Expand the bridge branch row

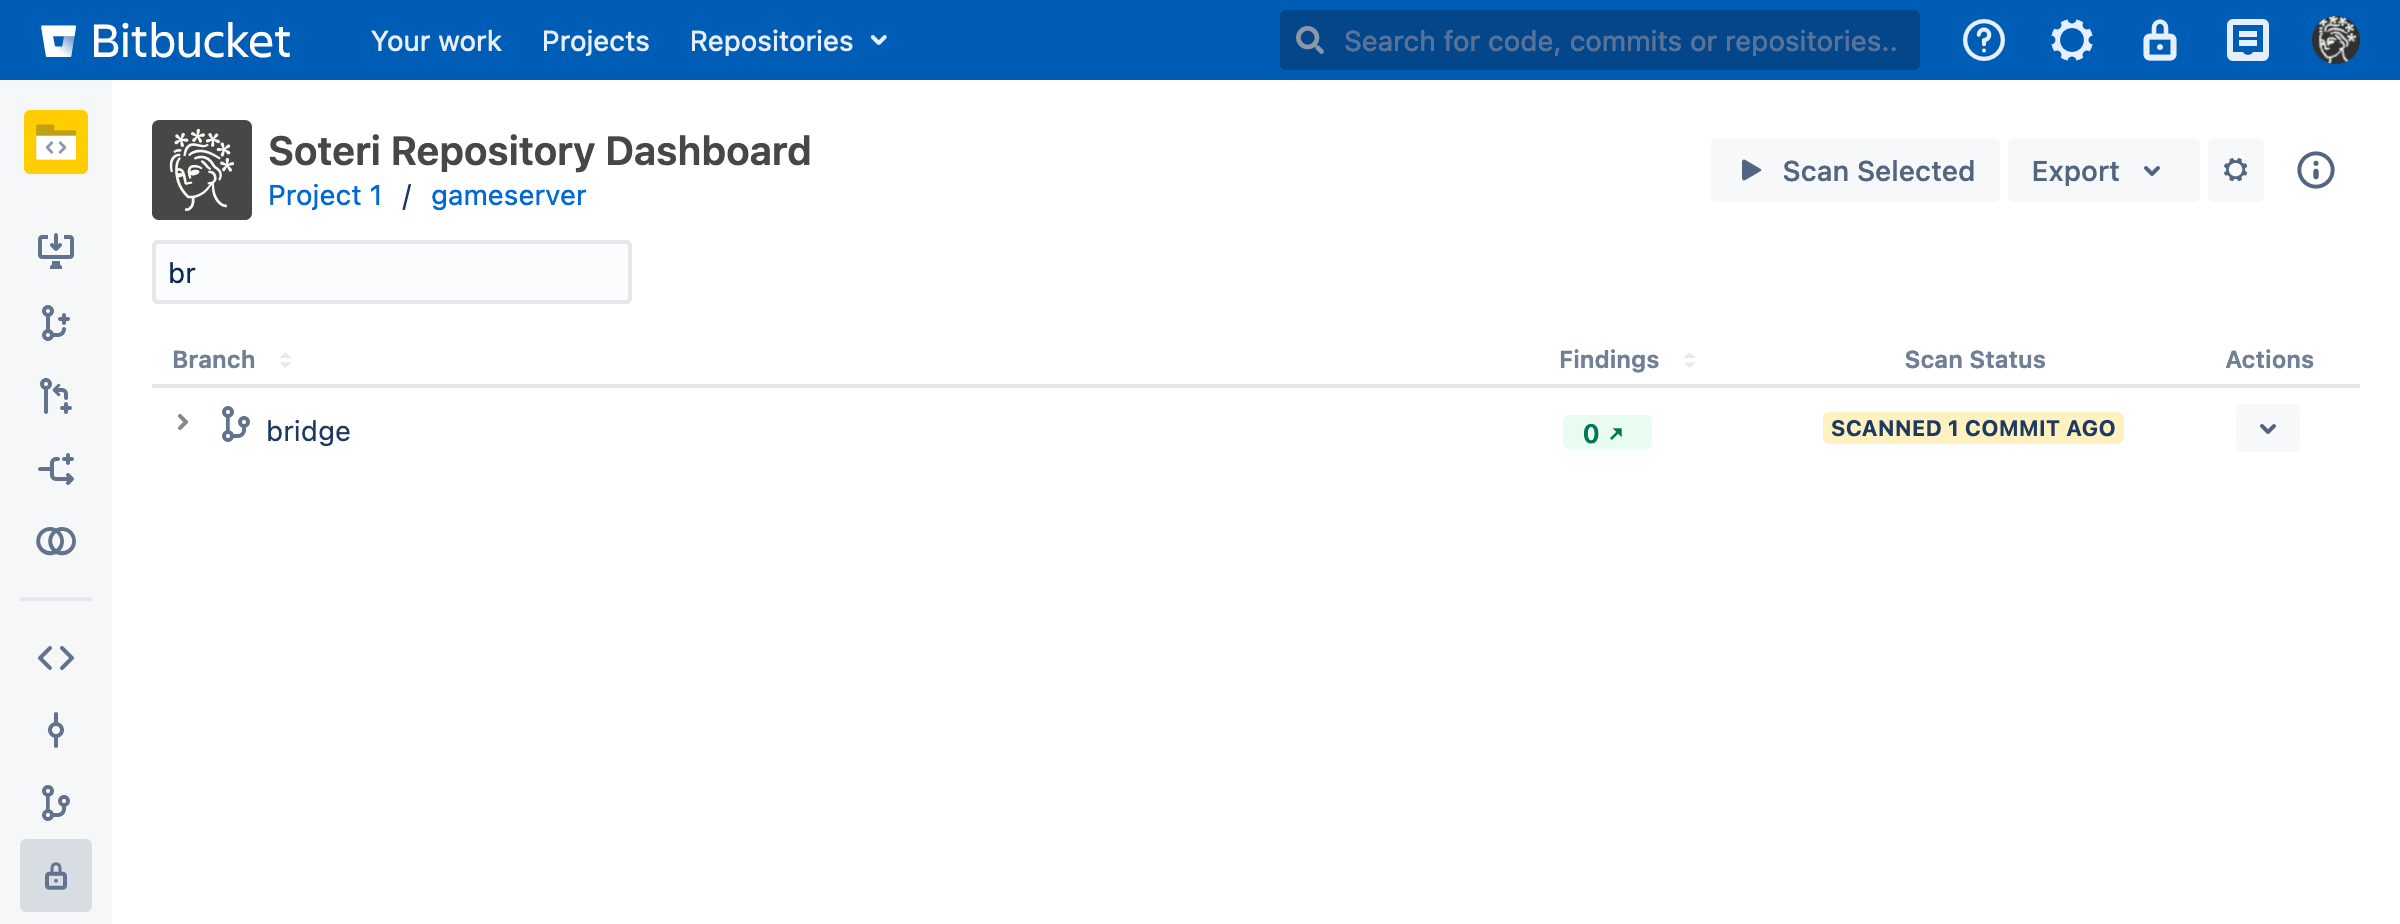[x=183, y=423]
